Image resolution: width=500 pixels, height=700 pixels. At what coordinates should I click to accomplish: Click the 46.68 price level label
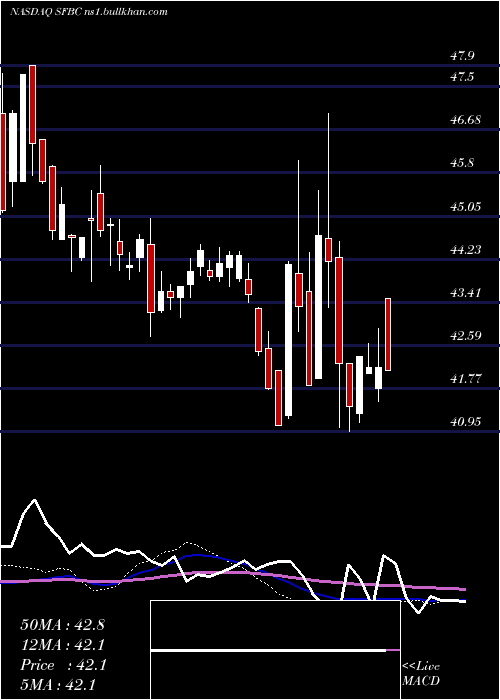(x=465, y=120)
